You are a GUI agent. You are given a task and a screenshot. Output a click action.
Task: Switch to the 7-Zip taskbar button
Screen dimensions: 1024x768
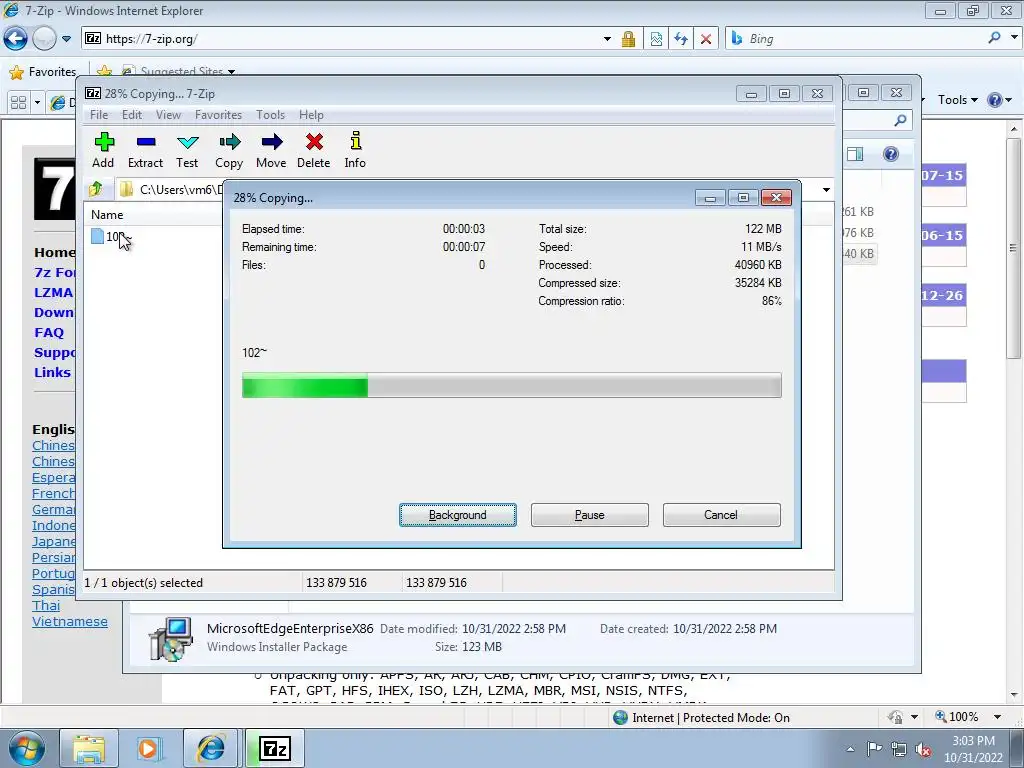[274, 748]
